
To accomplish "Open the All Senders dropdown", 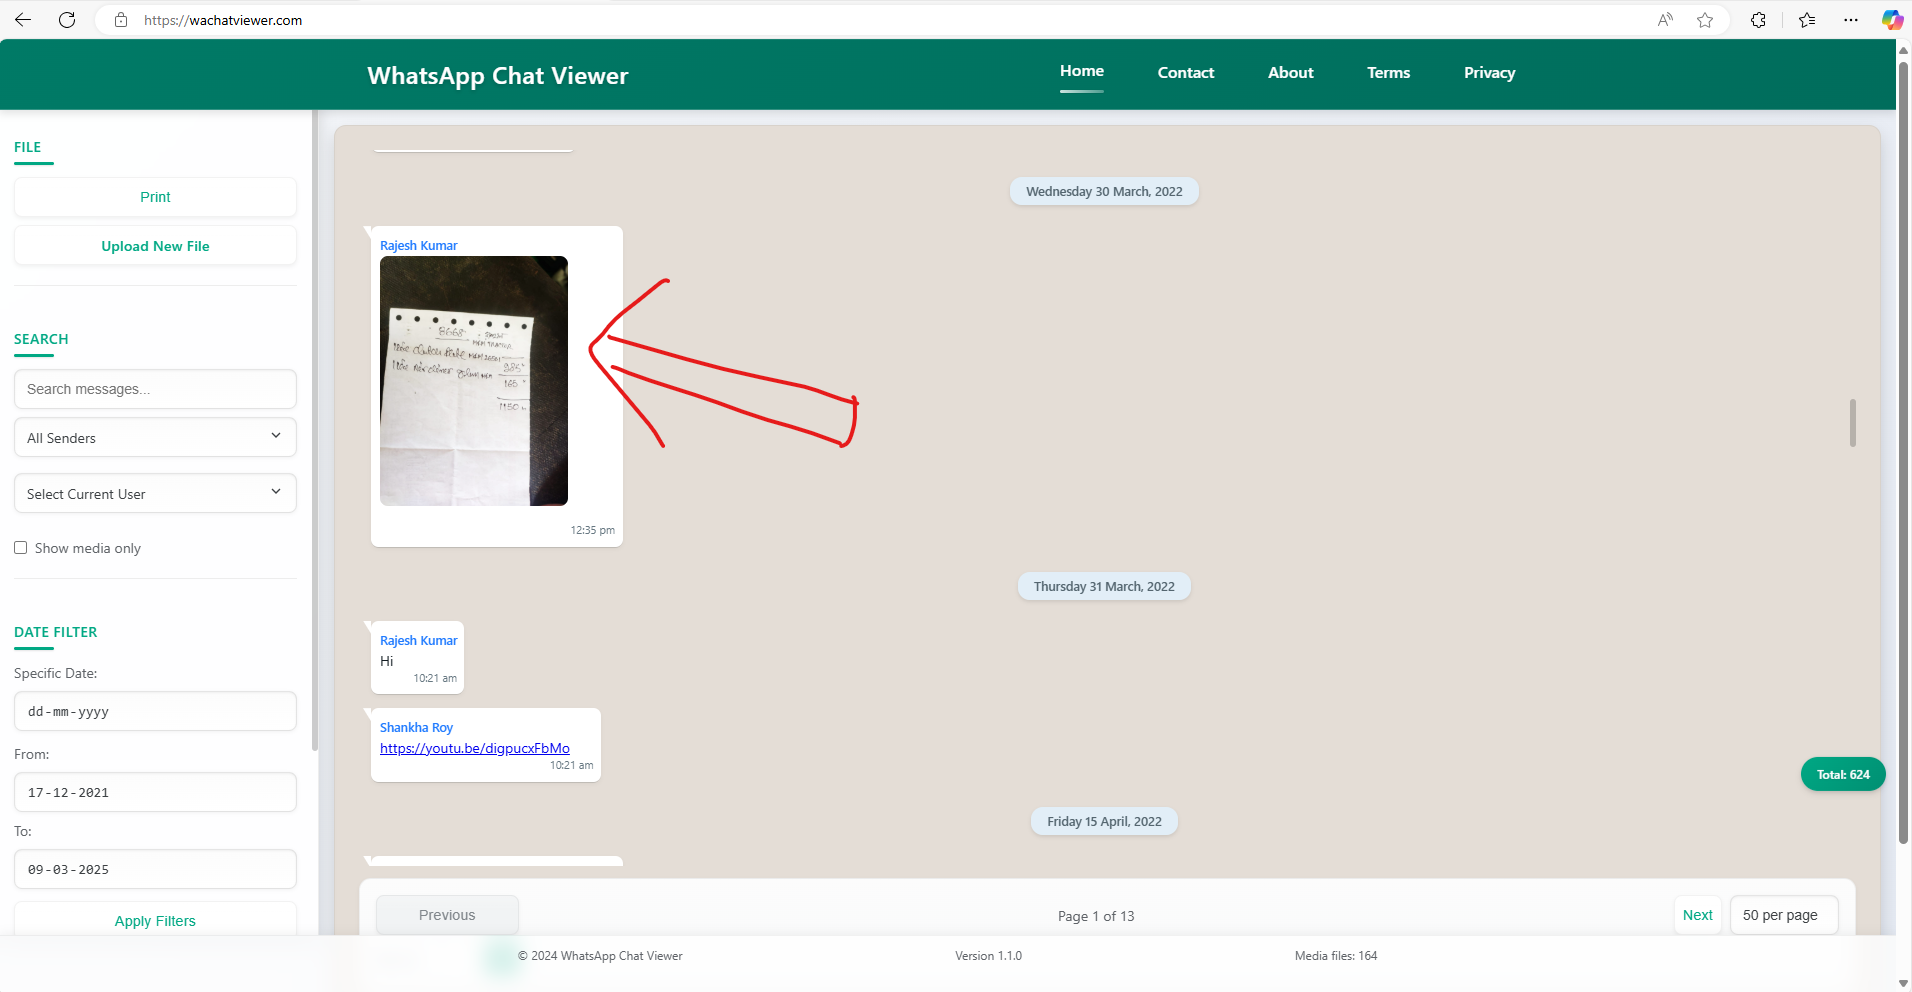I will point(154,437).
